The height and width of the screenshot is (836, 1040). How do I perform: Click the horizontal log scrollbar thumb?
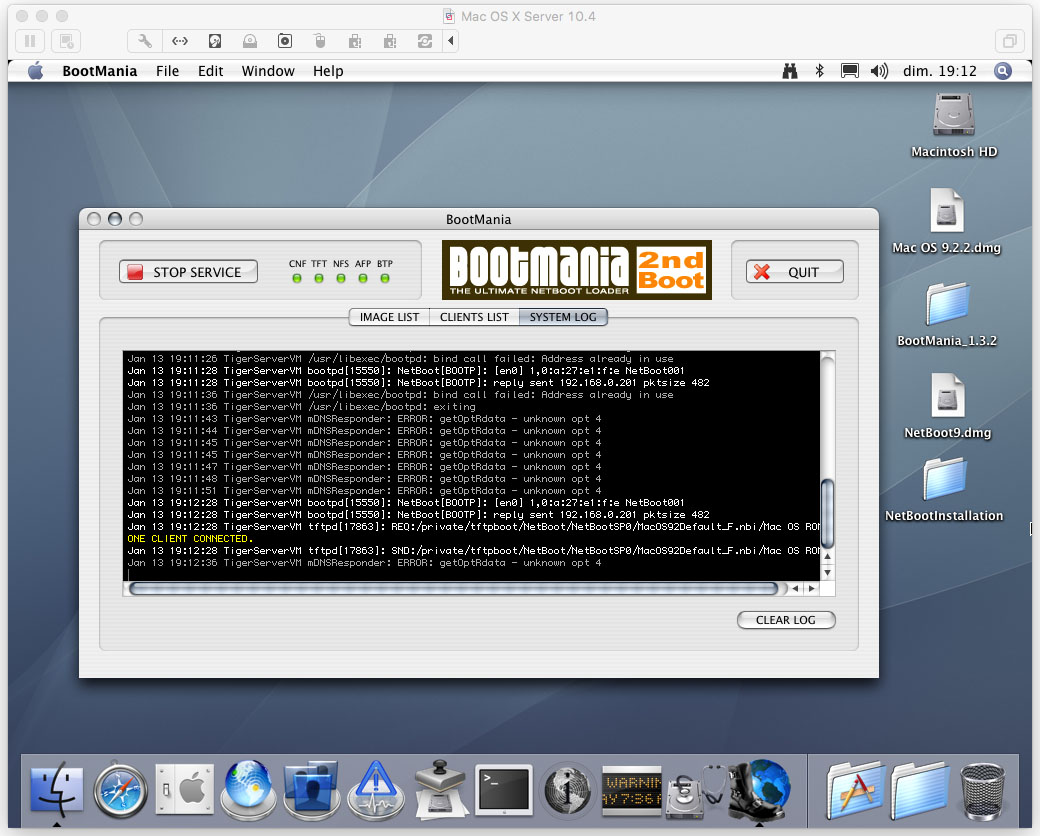454,589
